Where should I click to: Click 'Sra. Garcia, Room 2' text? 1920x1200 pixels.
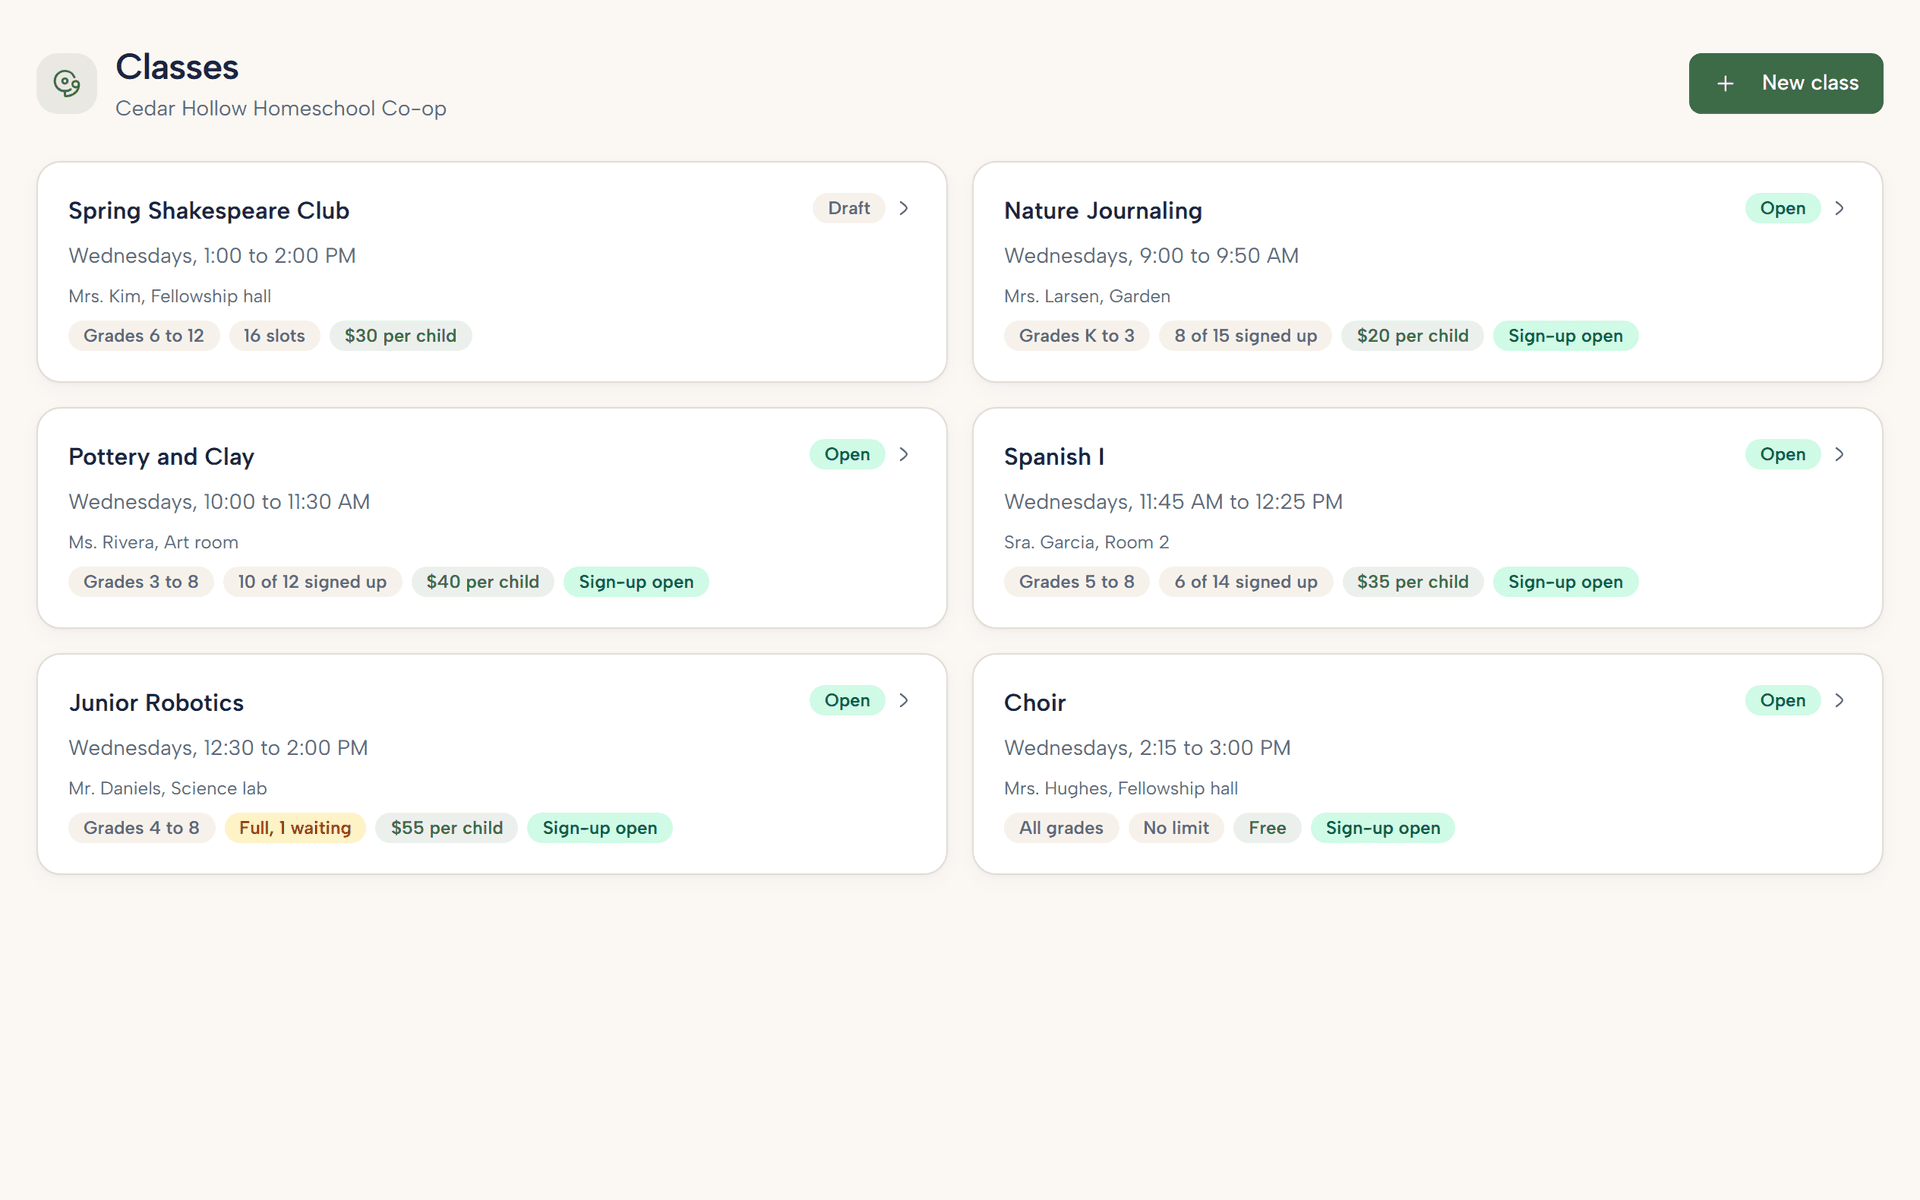(1087, 542)
